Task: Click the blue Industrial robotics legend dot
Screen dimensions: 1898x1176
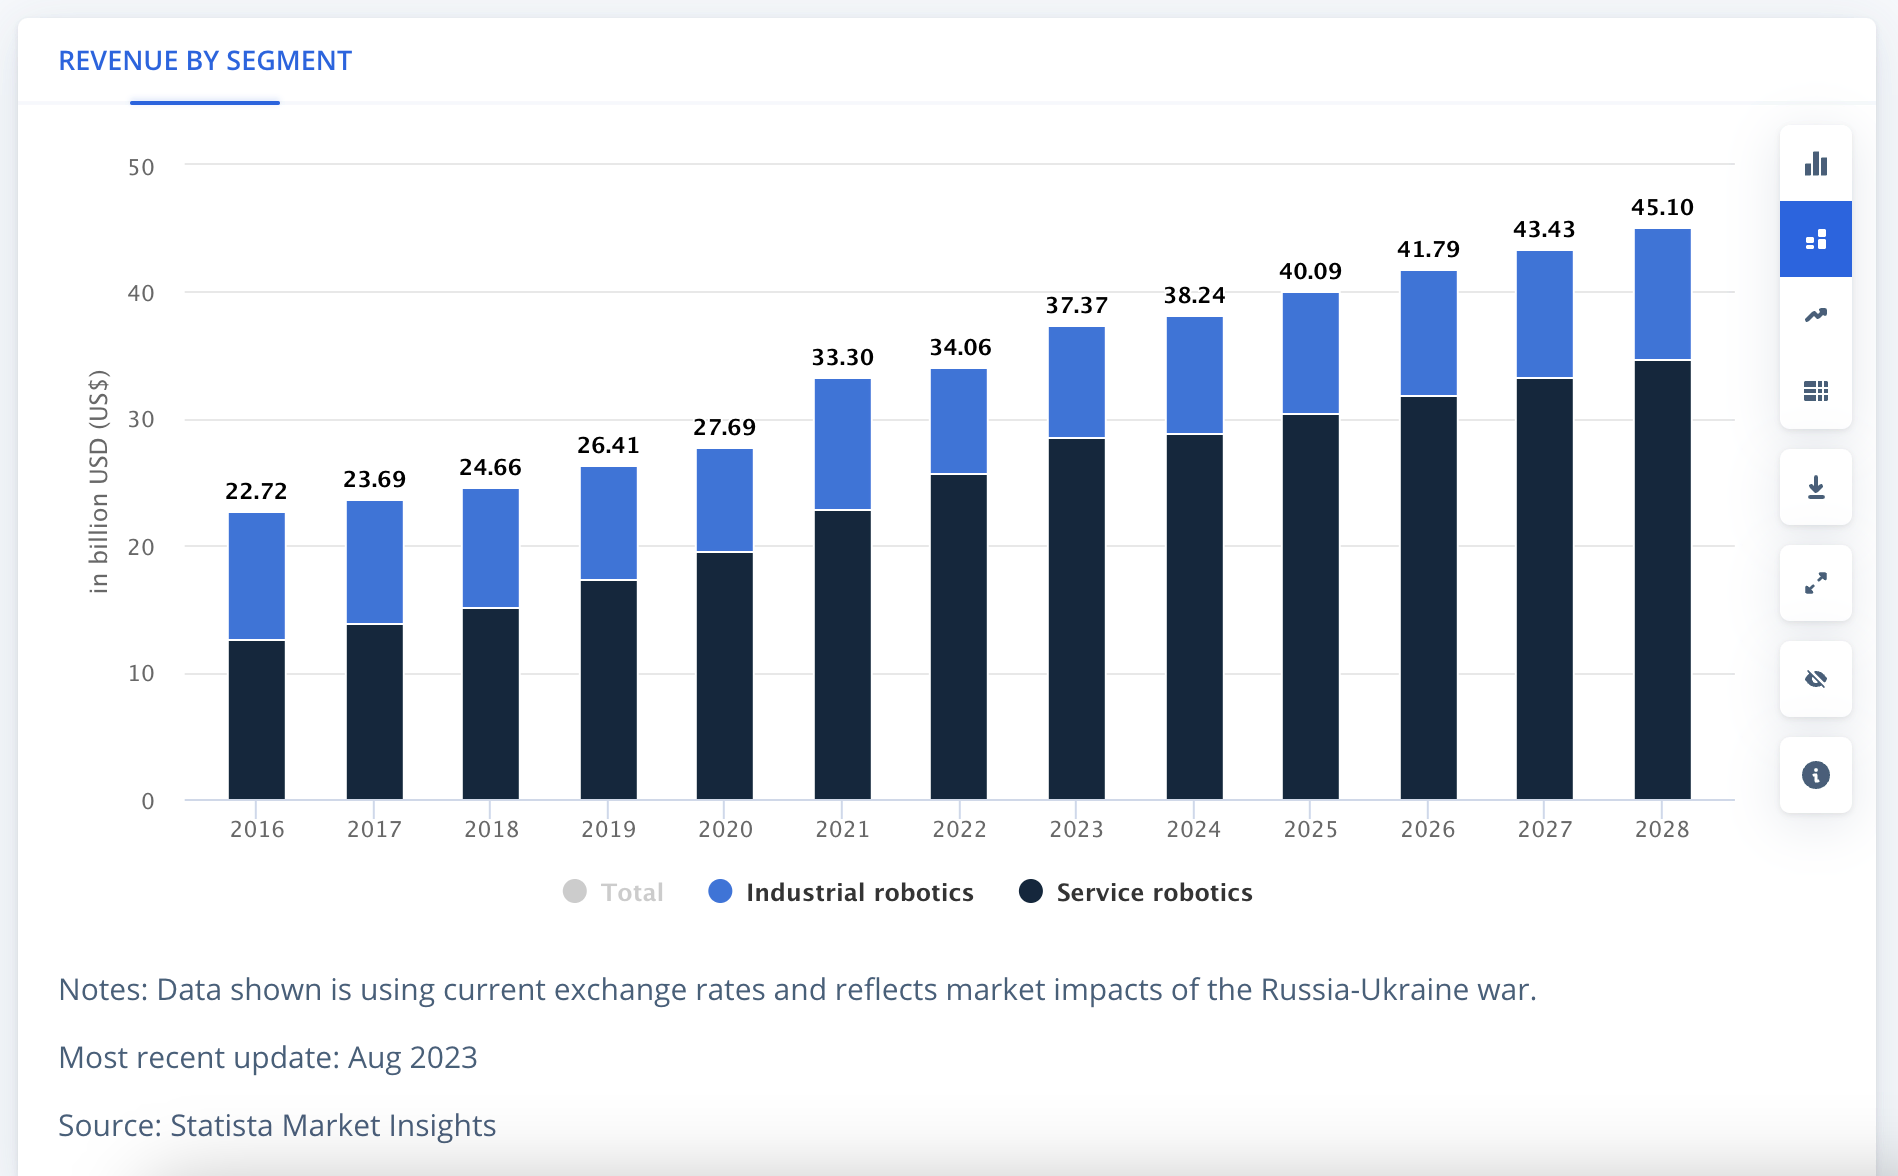Action: click(720, 891)
